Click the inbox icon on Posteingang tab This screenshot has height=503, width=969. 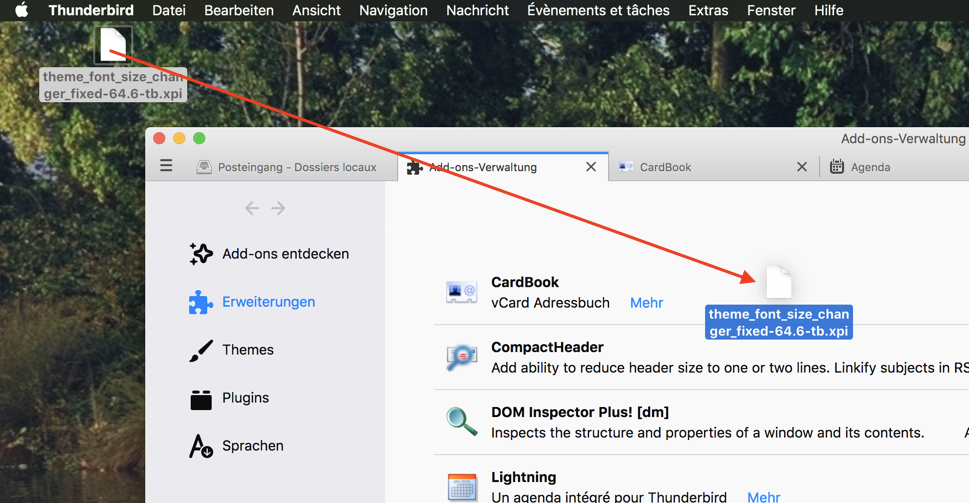pos(204,167)
